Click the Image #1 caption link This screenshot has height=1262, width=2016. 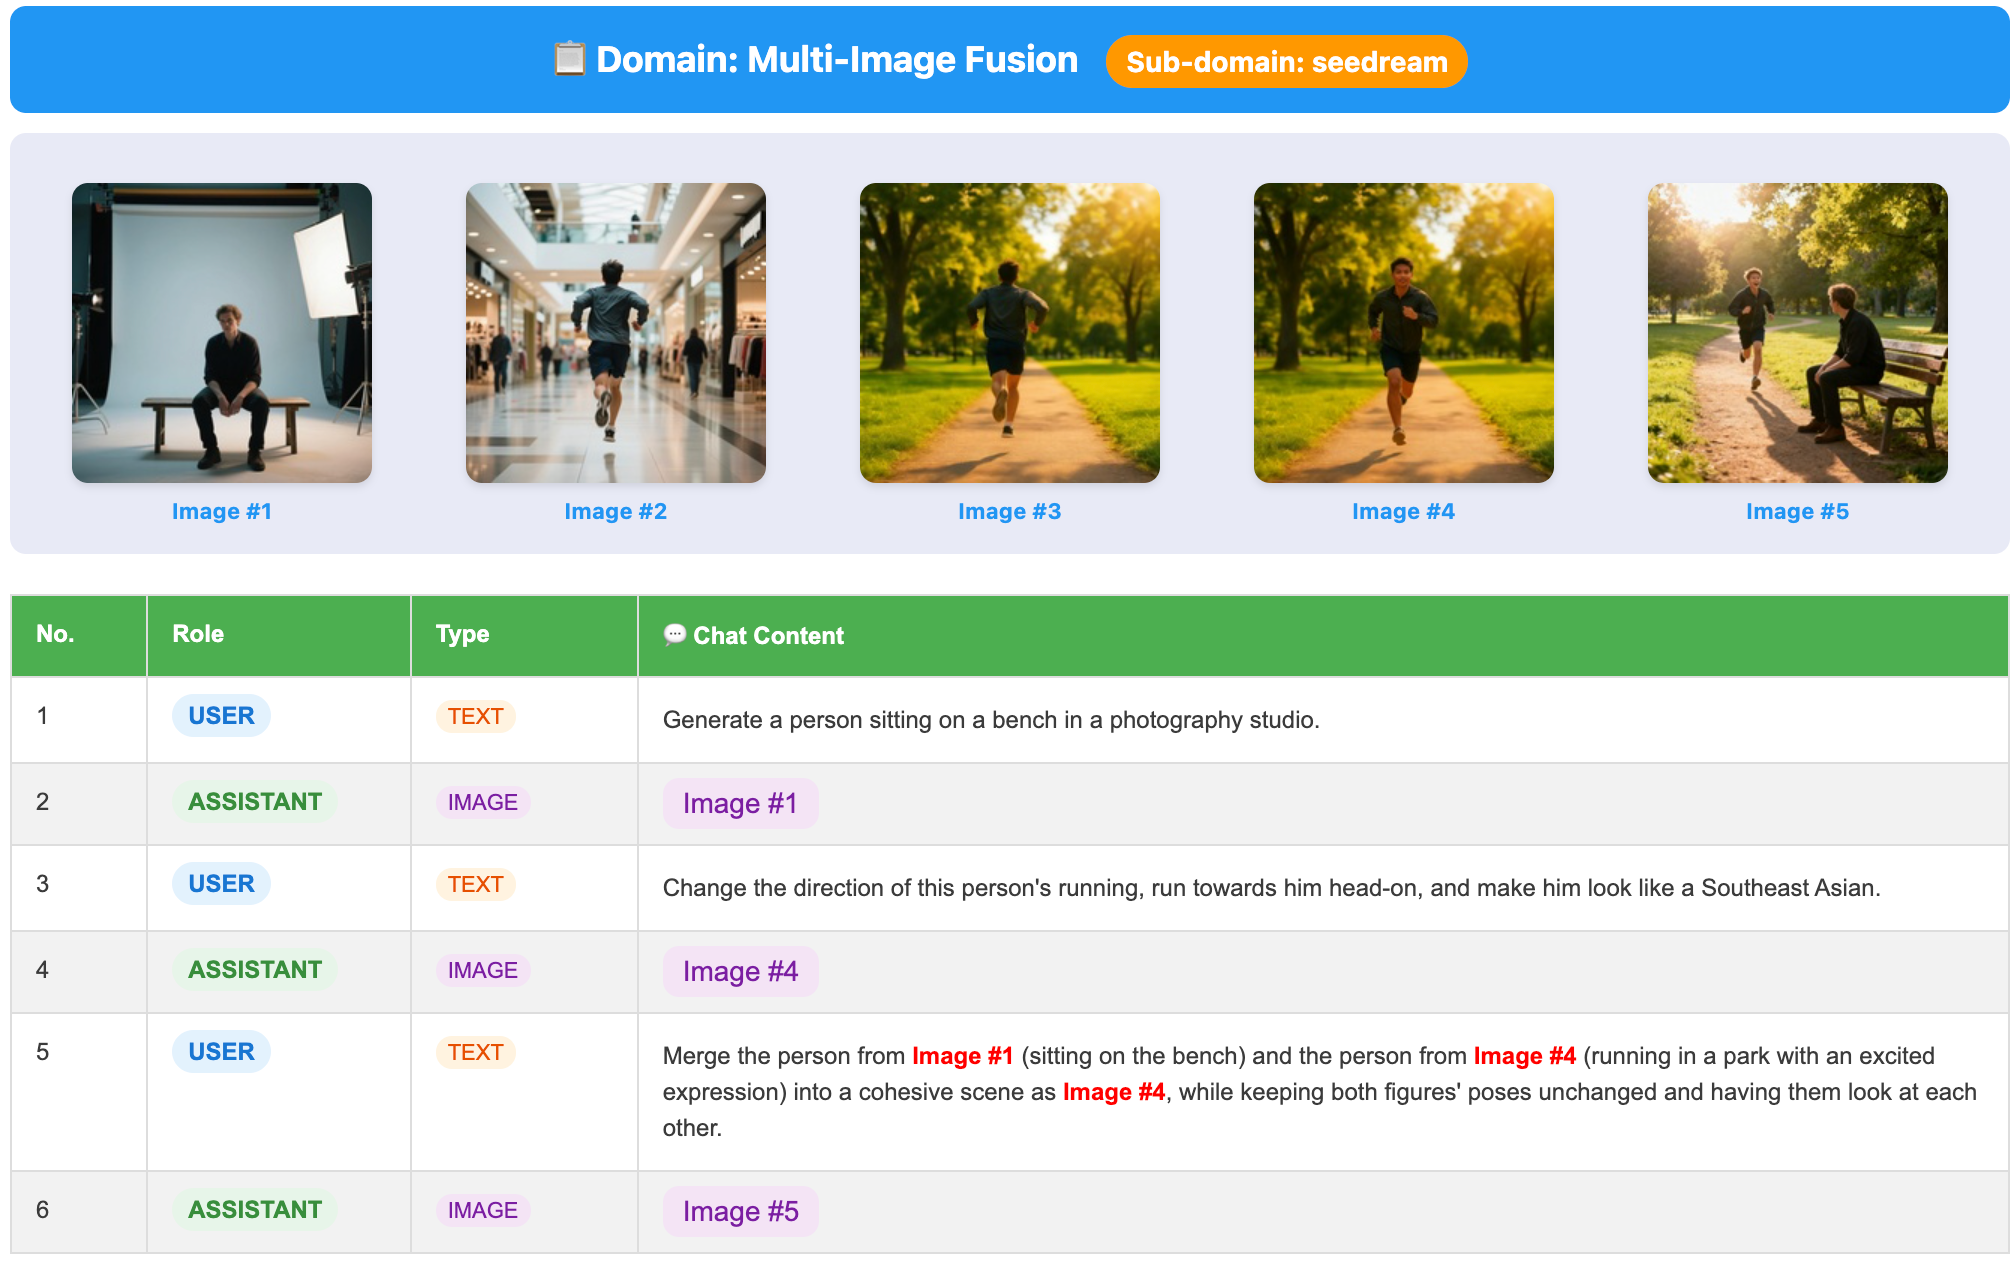click(x=222, y=511)
